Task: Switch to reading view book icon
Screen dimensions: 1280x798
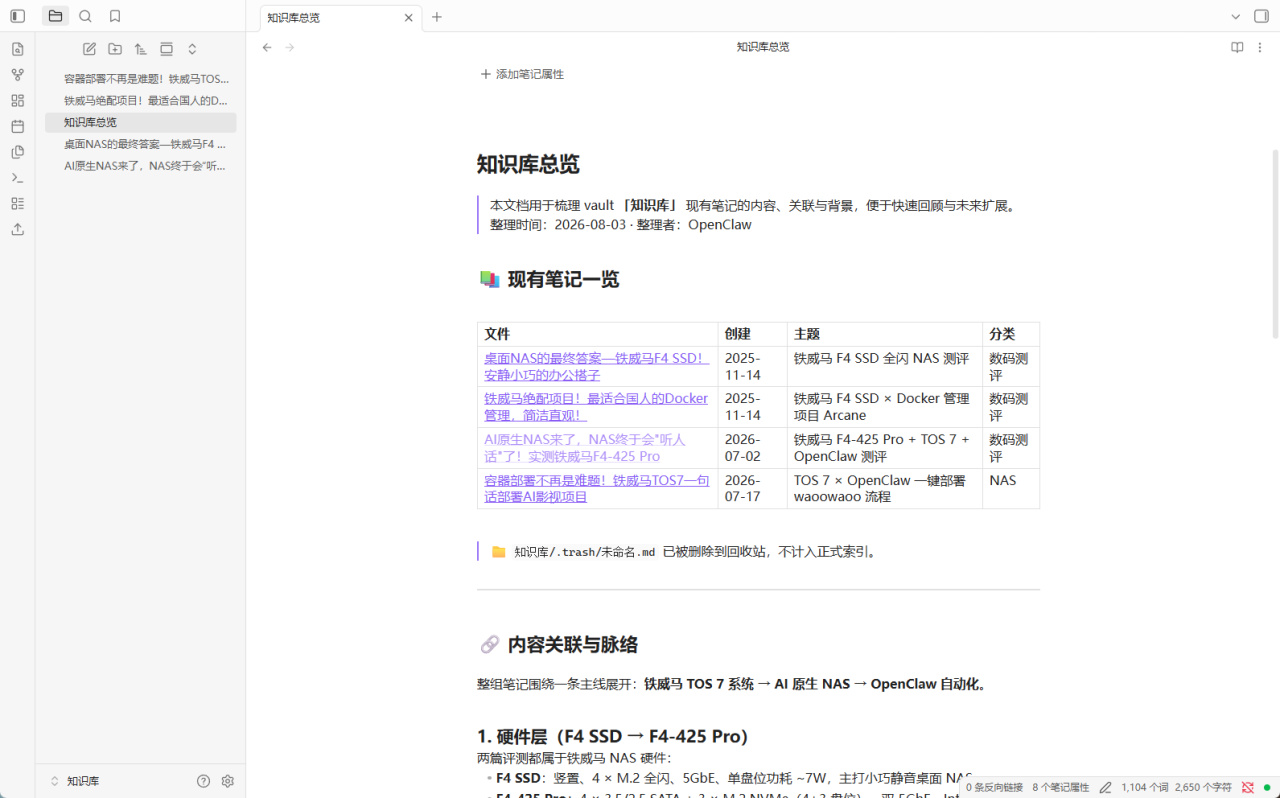Action: pyautogui.click(x=1237, y=47)
